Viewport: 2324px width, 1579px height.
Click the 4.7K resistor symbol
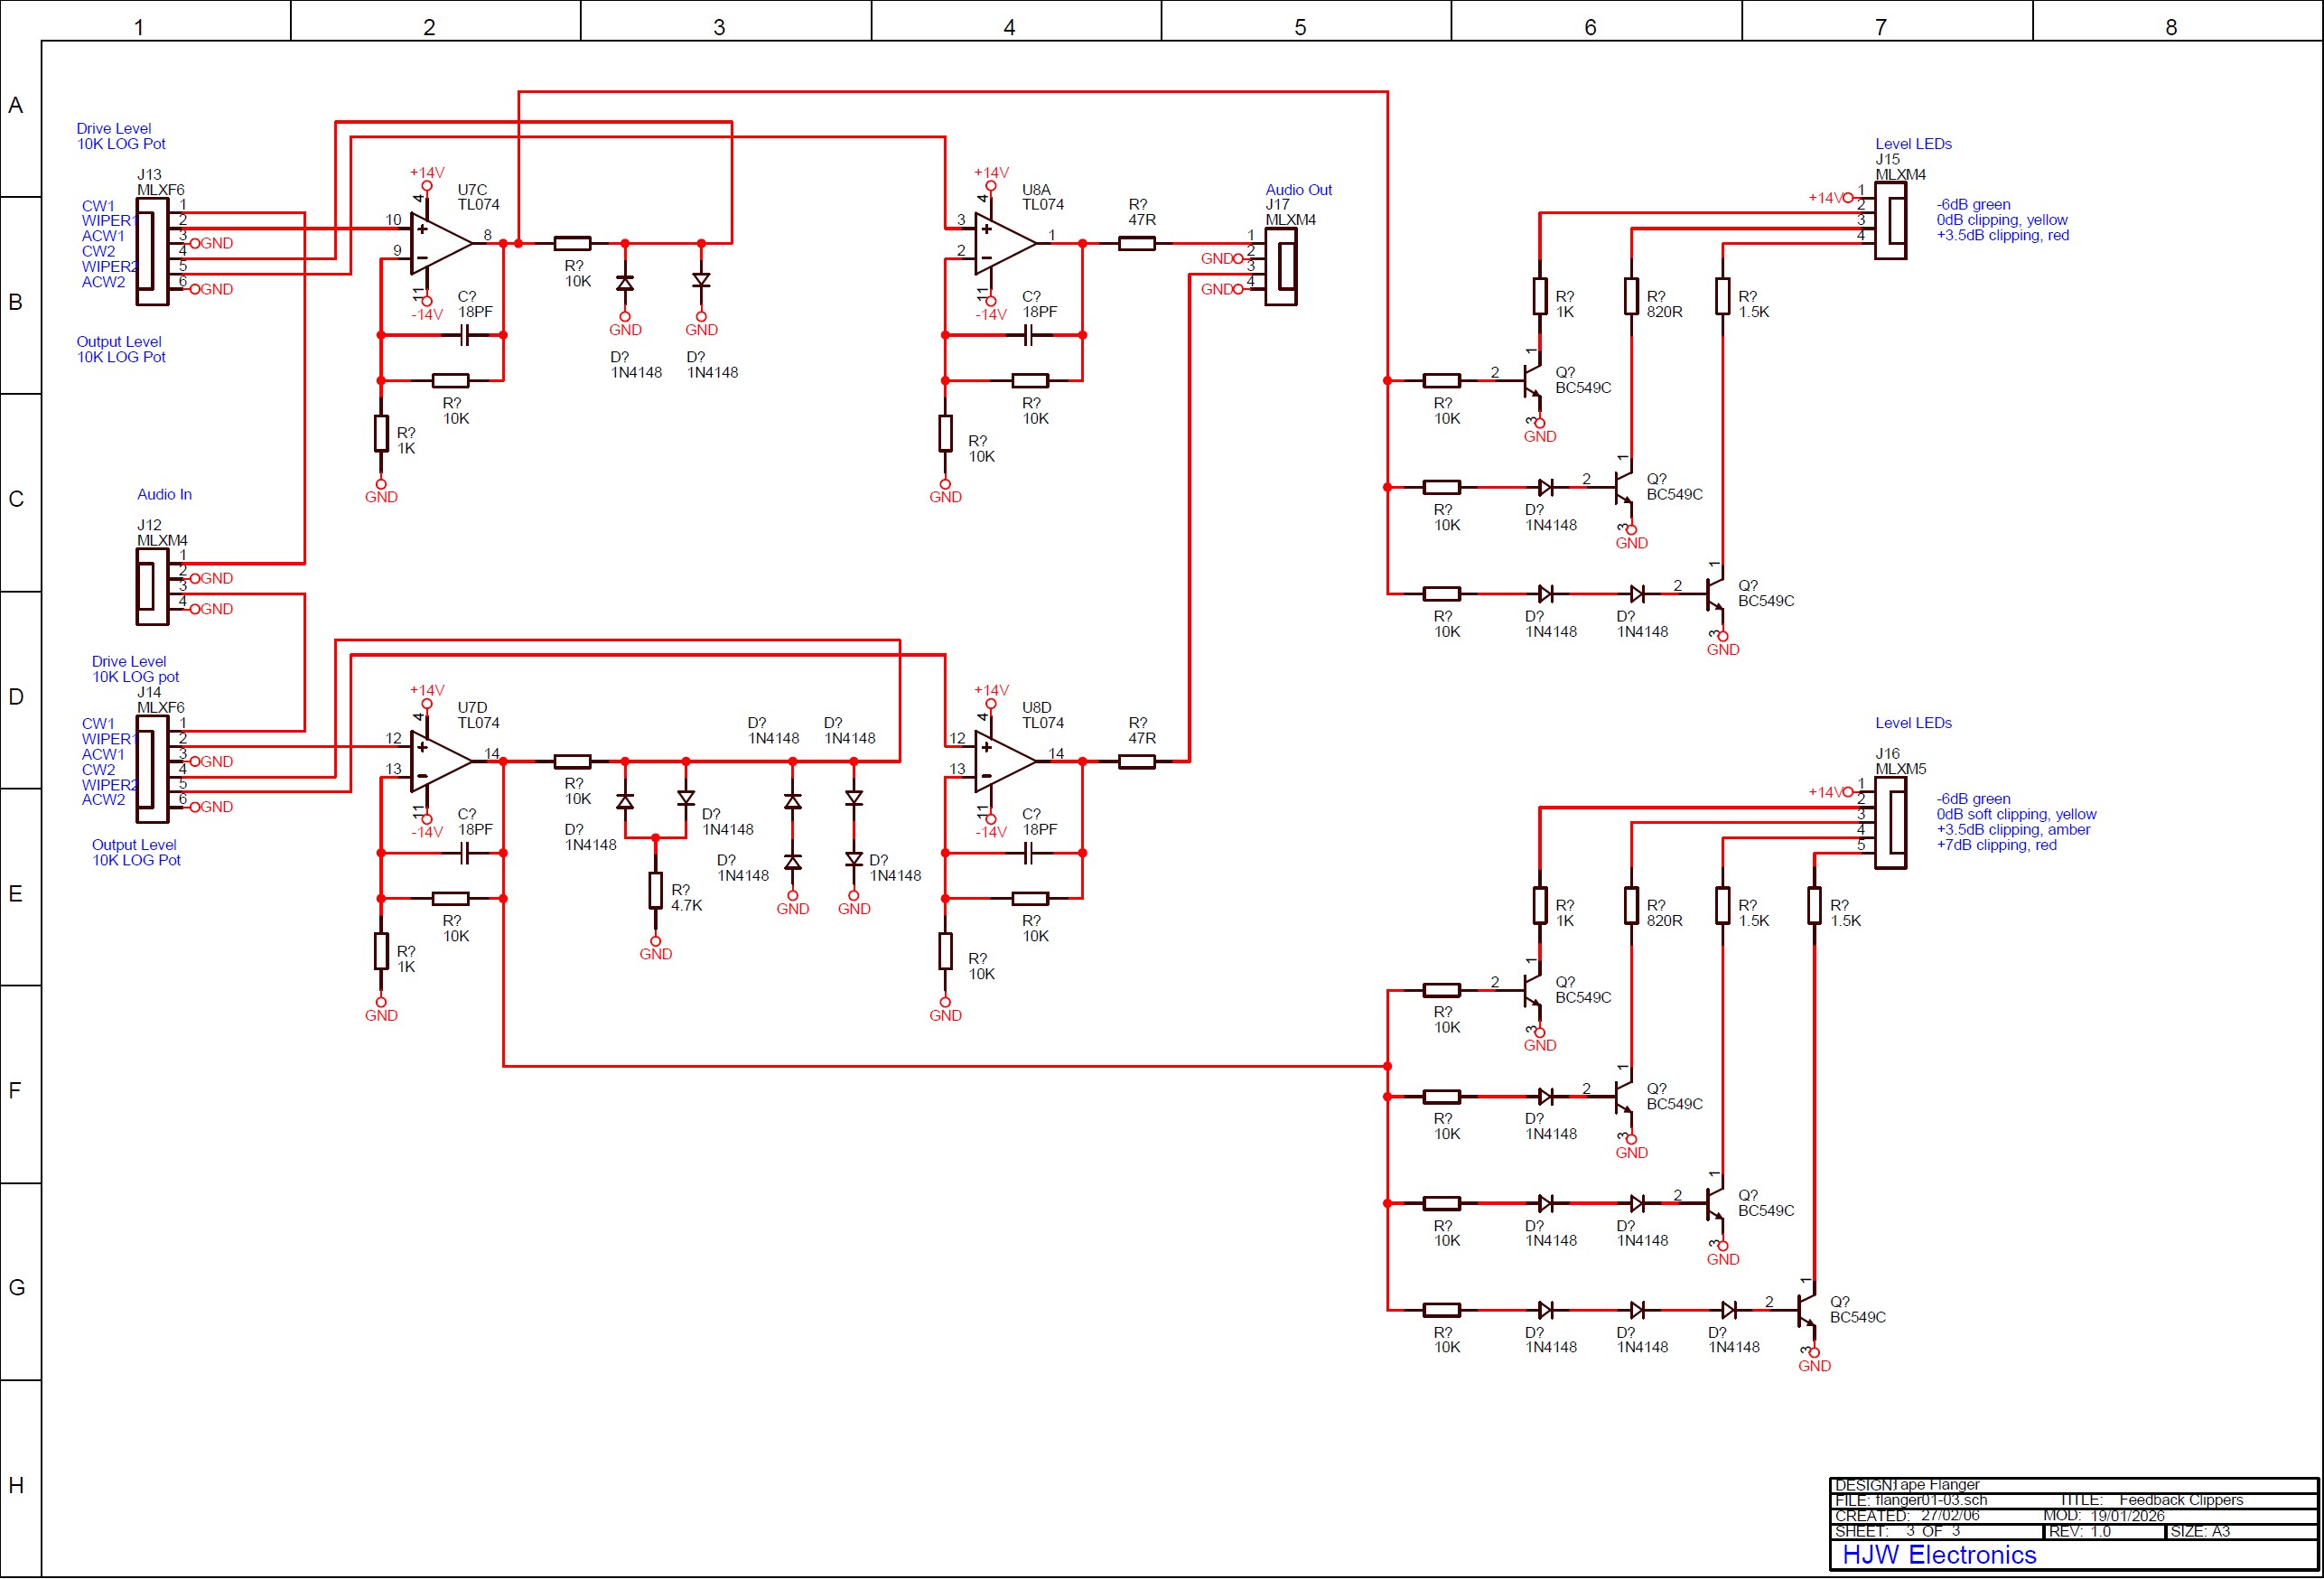[655, 889]
